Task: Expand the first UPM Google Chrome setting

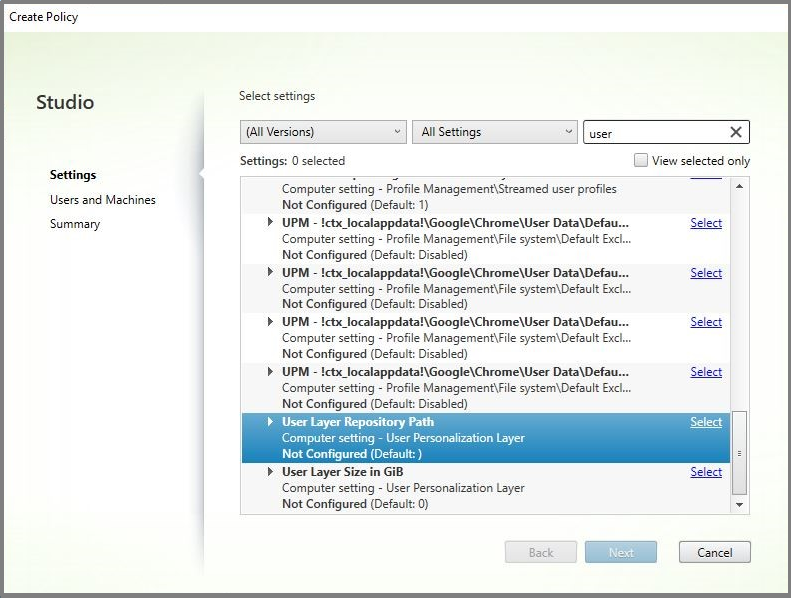Action: point(270,222)
